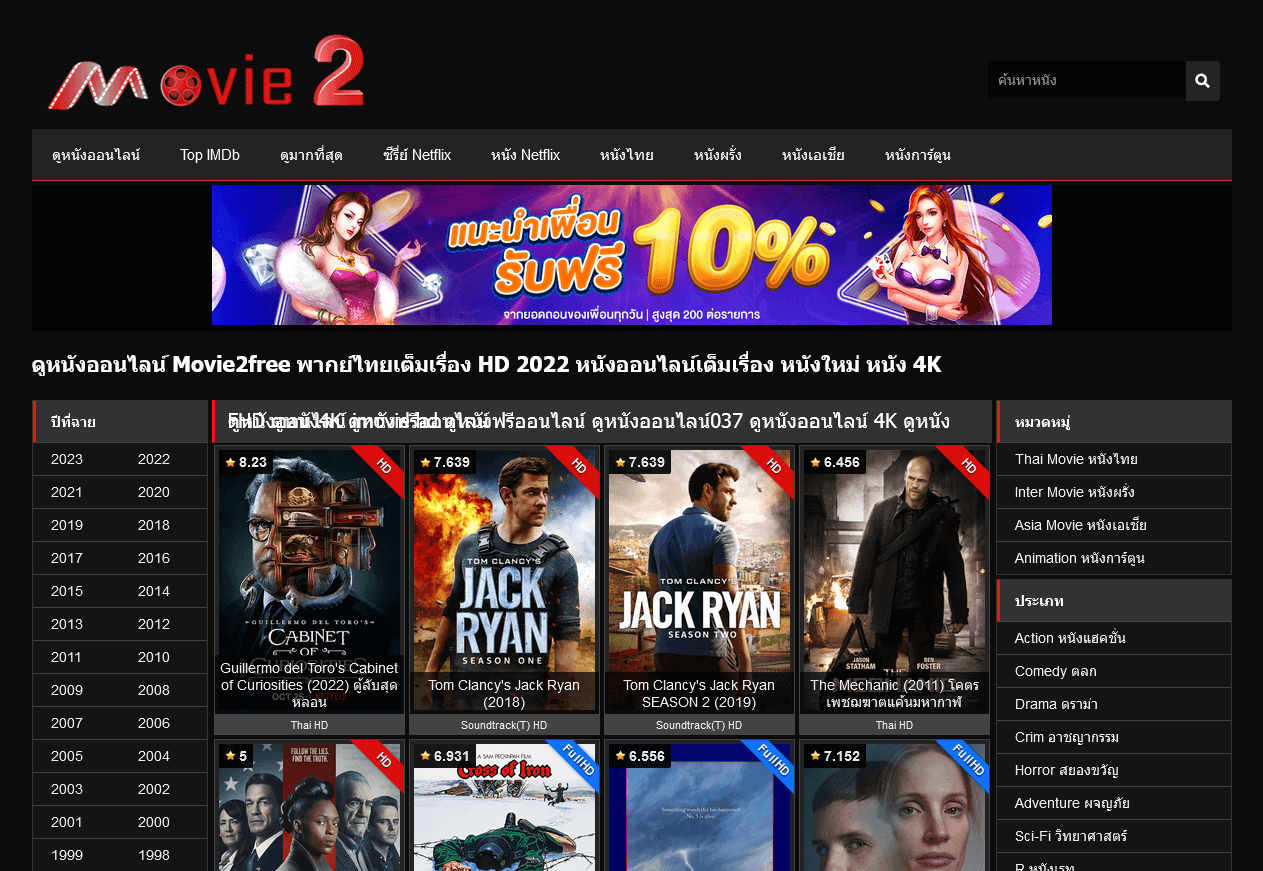Click the 6.456 star rating badge
Viewport: 1263px width, 871px height.
coord(834,462)
